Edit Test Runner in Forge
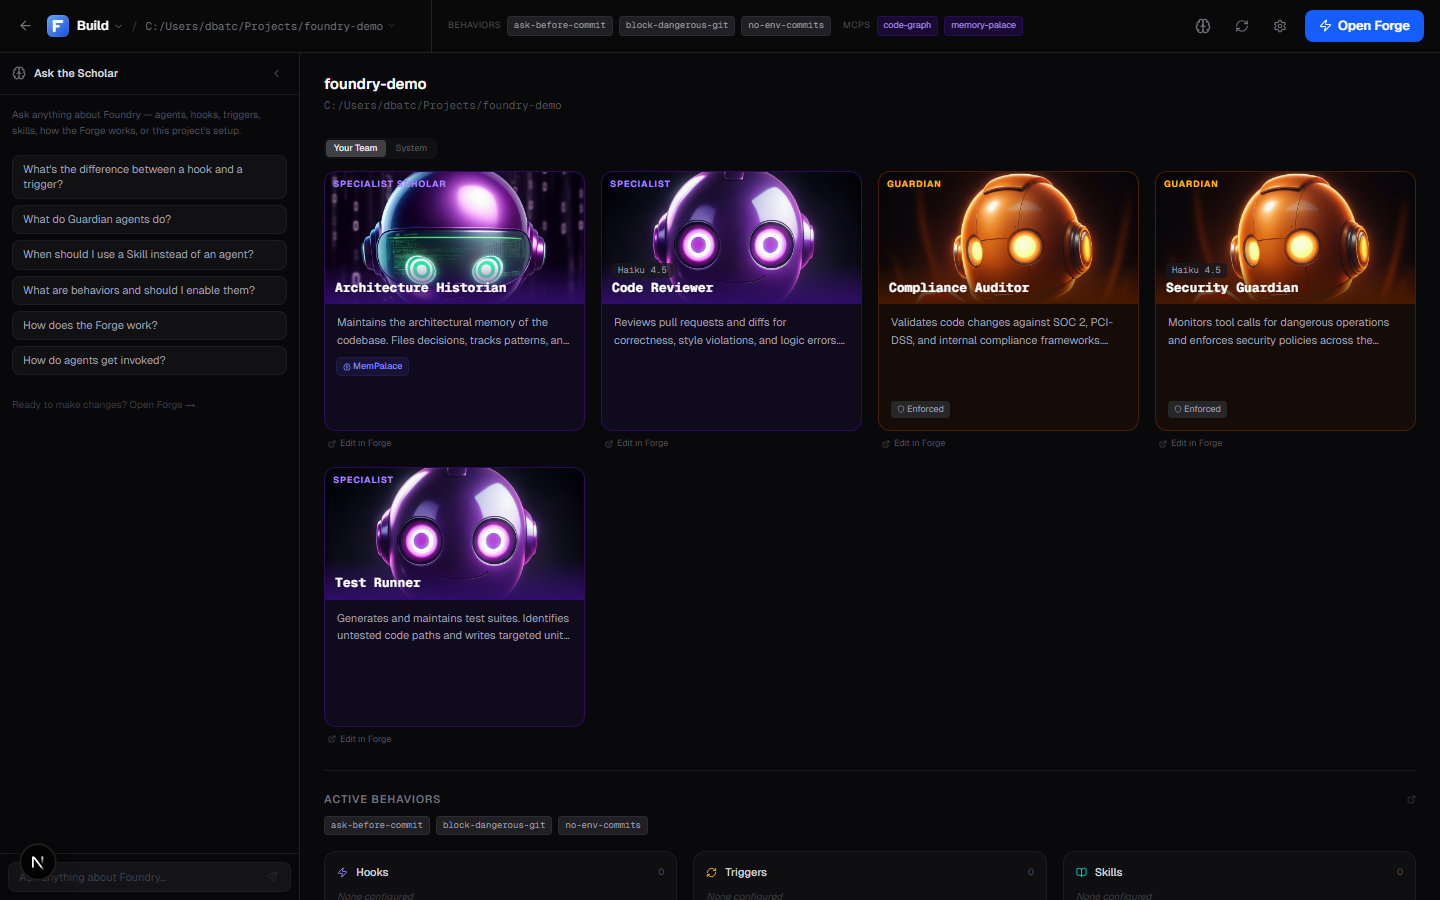1440x900 pixels. click(x=360, y=739)
